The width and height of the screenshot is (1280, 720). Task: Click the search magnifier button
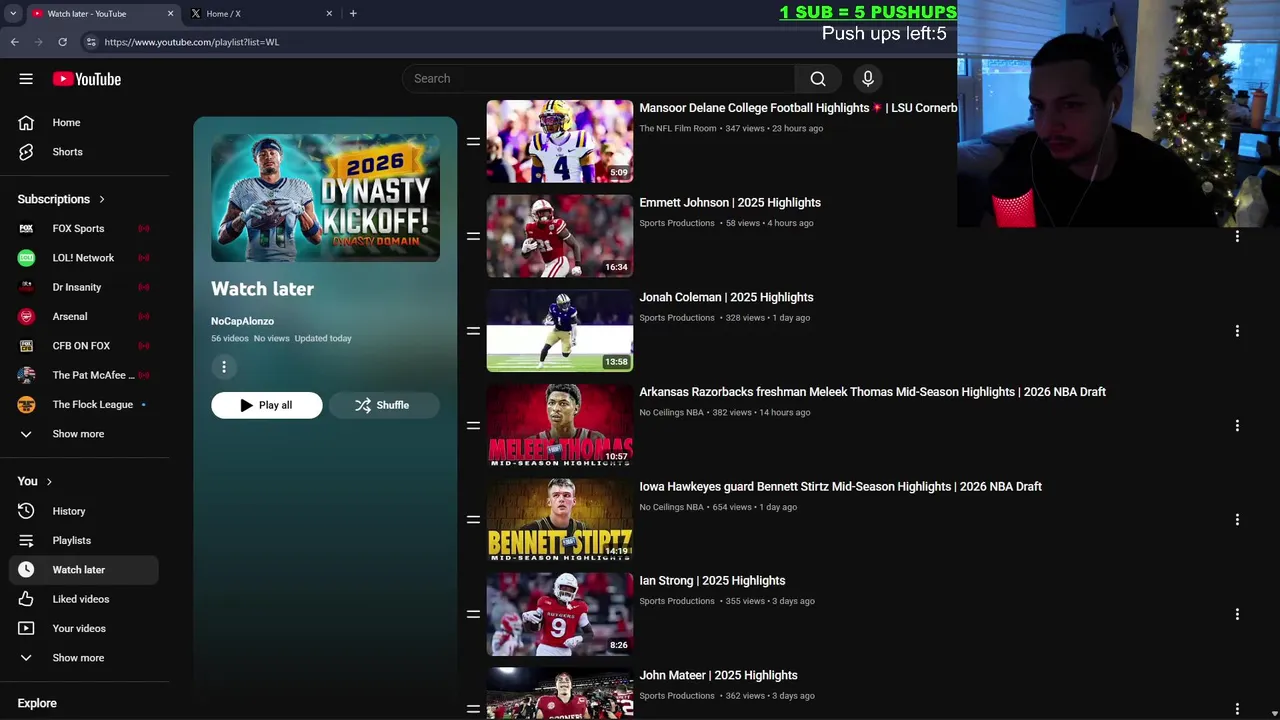coord(818,78)
